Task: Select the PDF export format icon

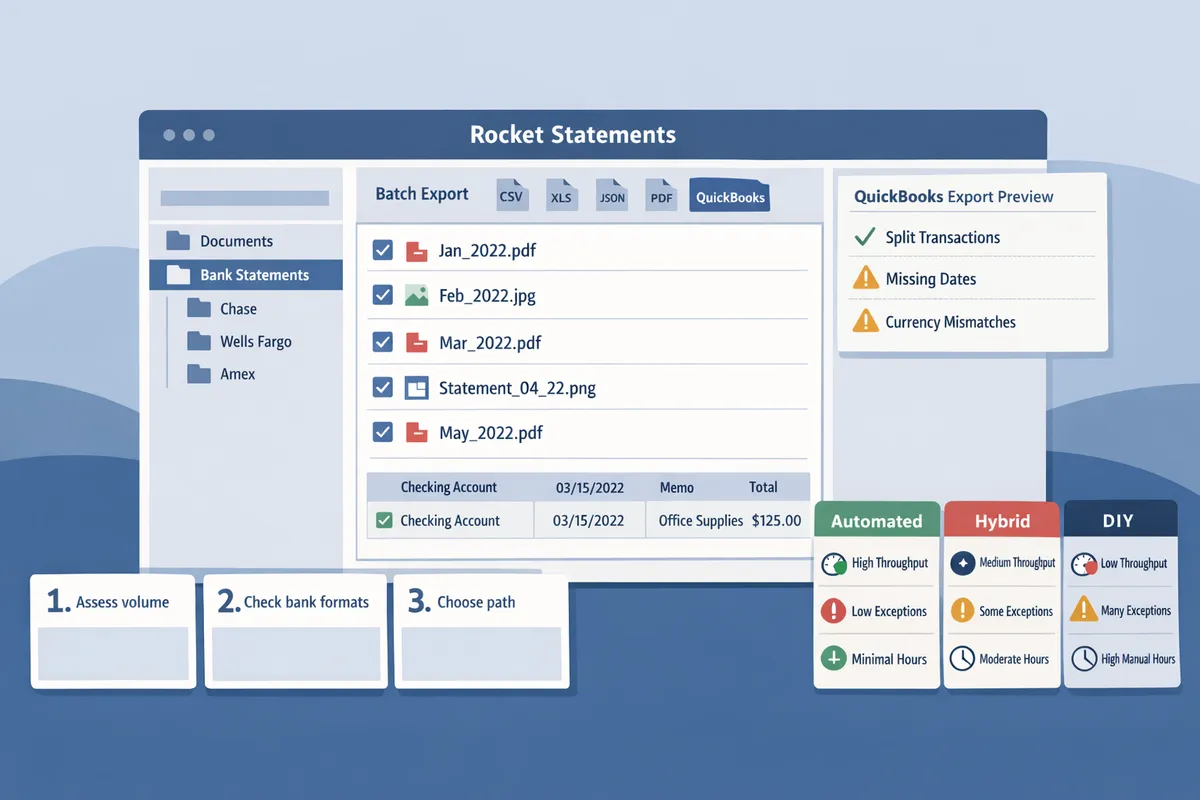Action: tap(661, 195)
